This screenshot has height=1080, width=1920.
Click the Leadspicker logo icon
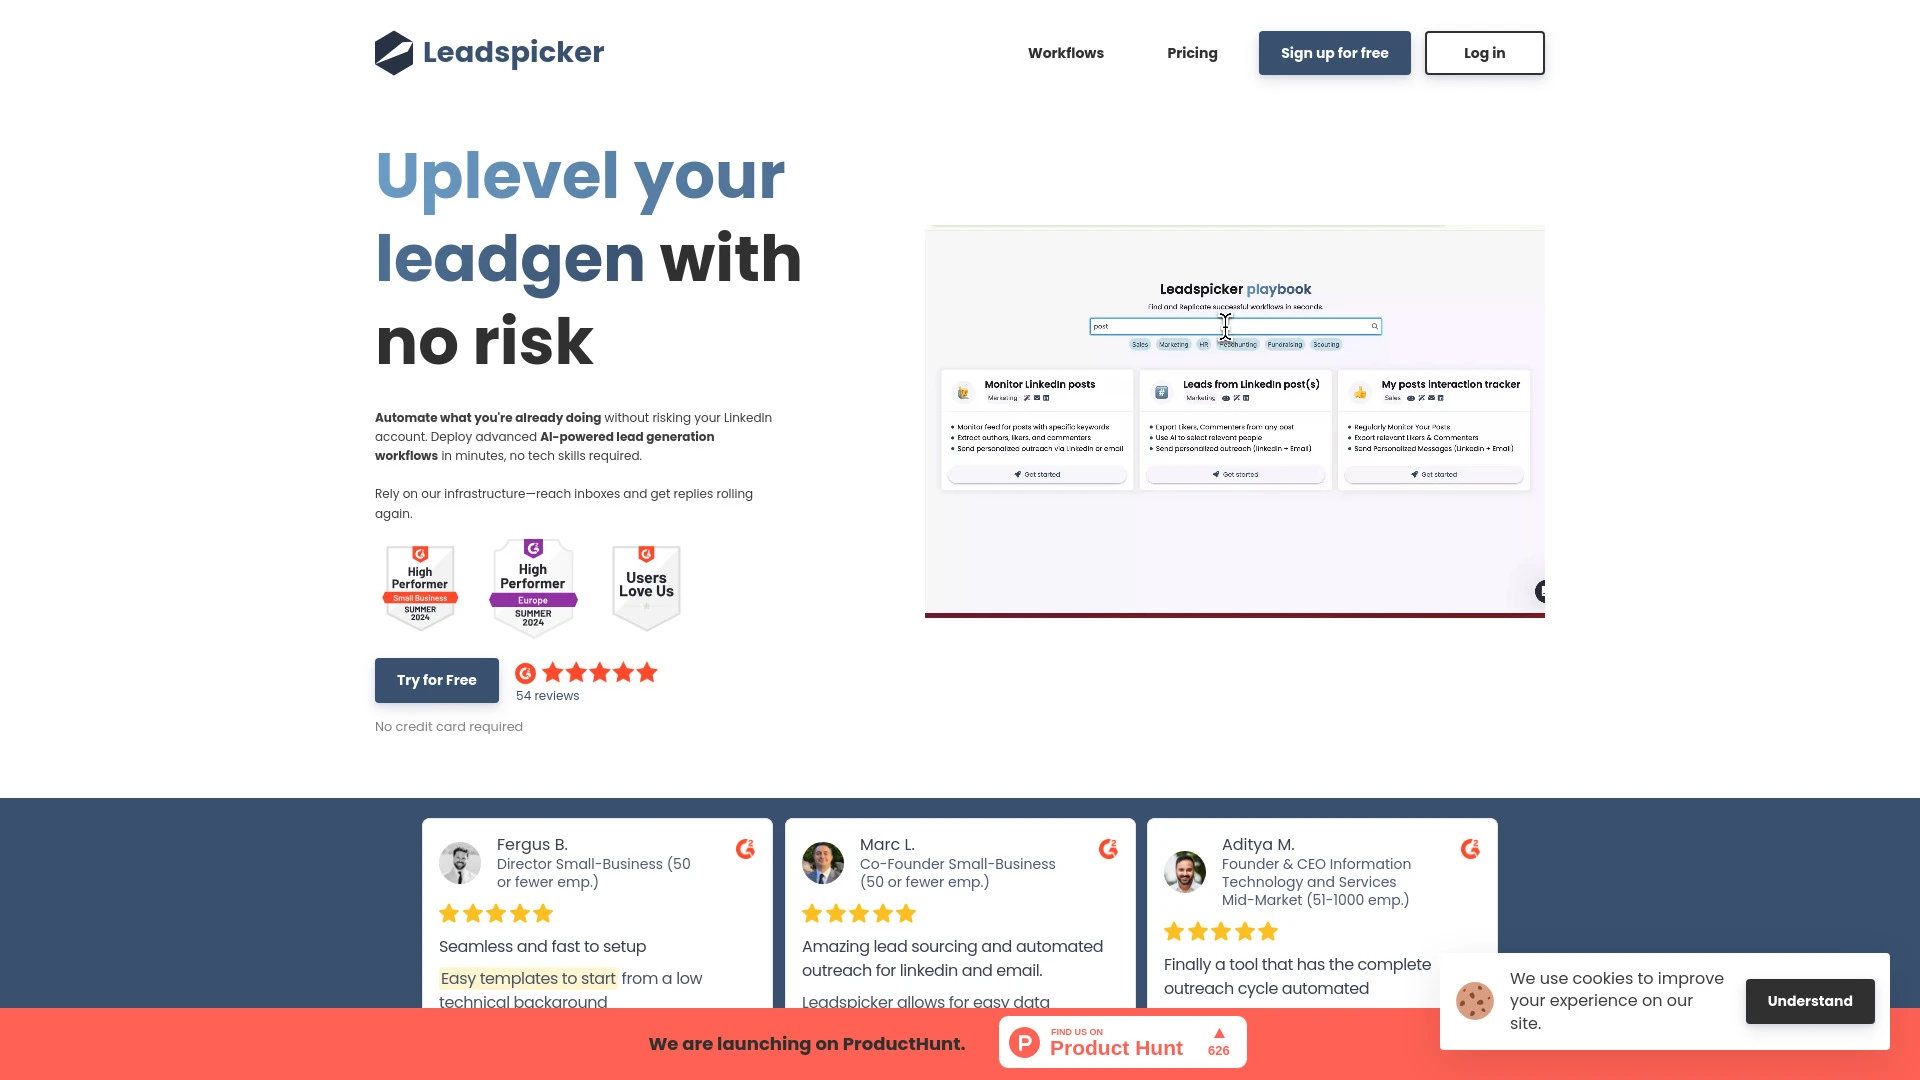click(392, 53)
